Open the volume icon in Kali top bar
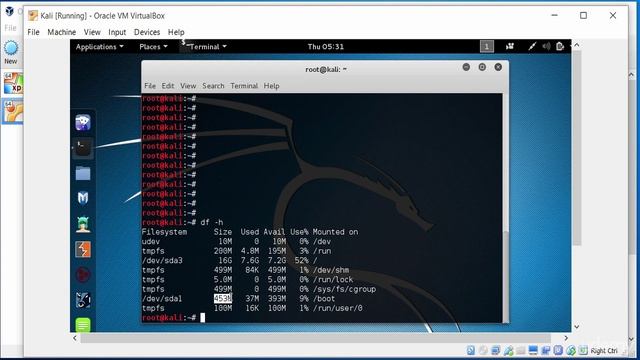Screen dimensions: 640x360 click(546, 47)
